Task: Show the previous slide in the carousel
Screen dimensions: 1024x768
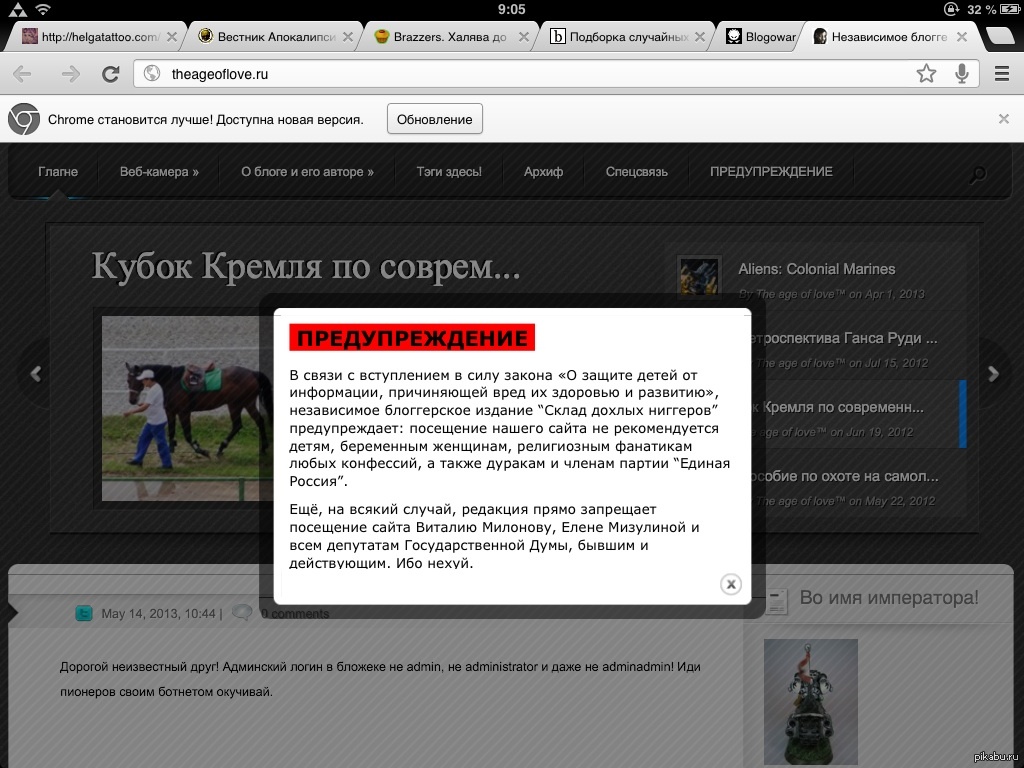Action: click(36, 374)
